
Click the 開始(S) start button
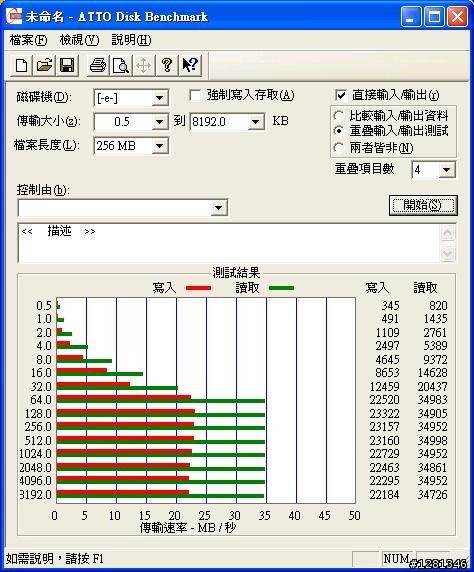423,205
